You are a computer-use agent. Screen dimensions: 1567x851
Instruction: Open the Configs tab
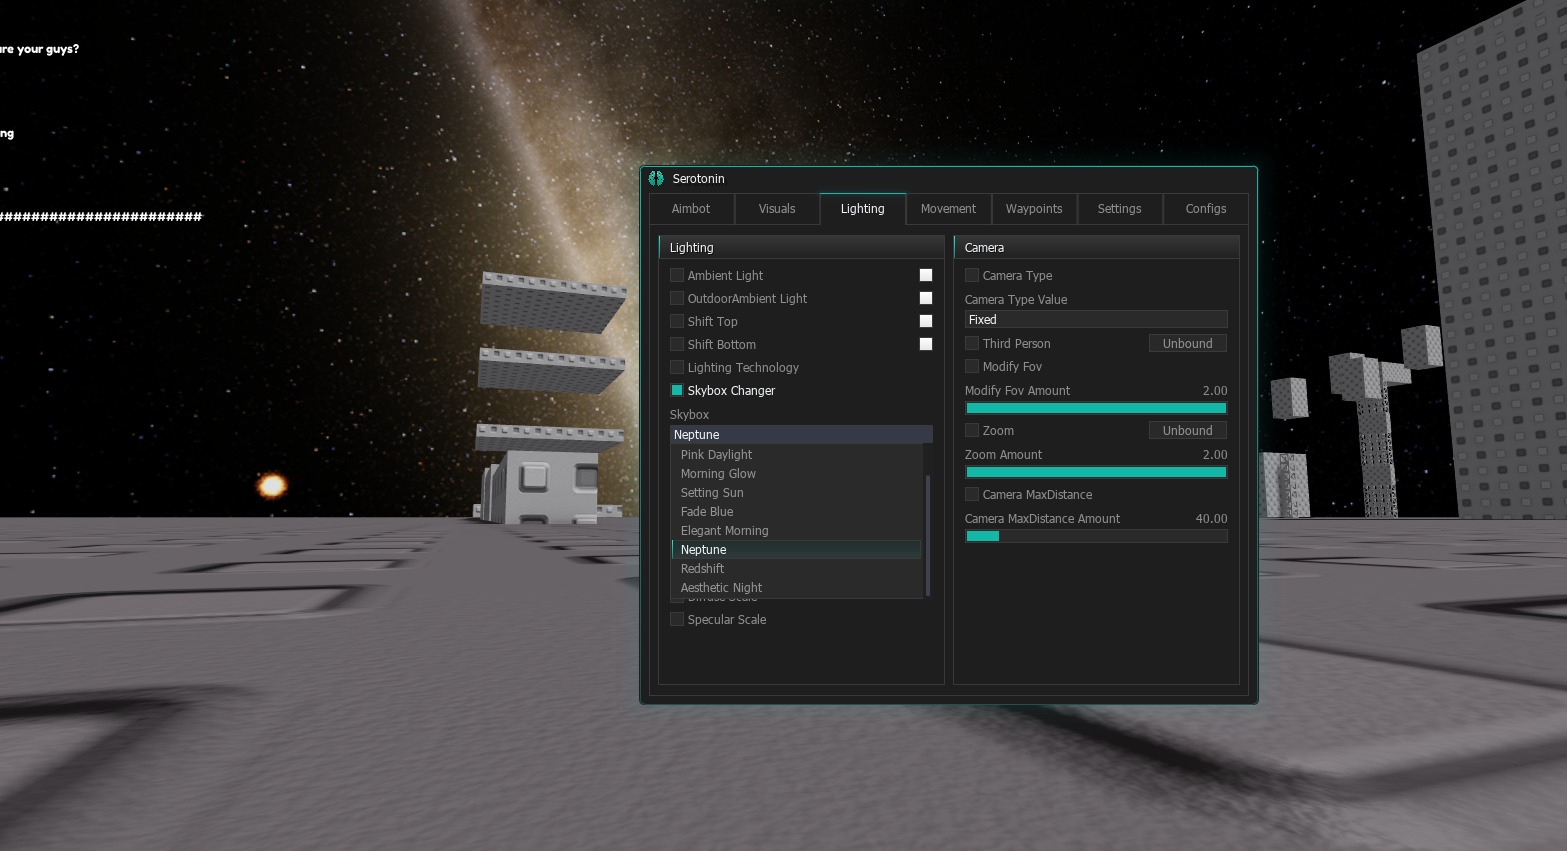1205,209
